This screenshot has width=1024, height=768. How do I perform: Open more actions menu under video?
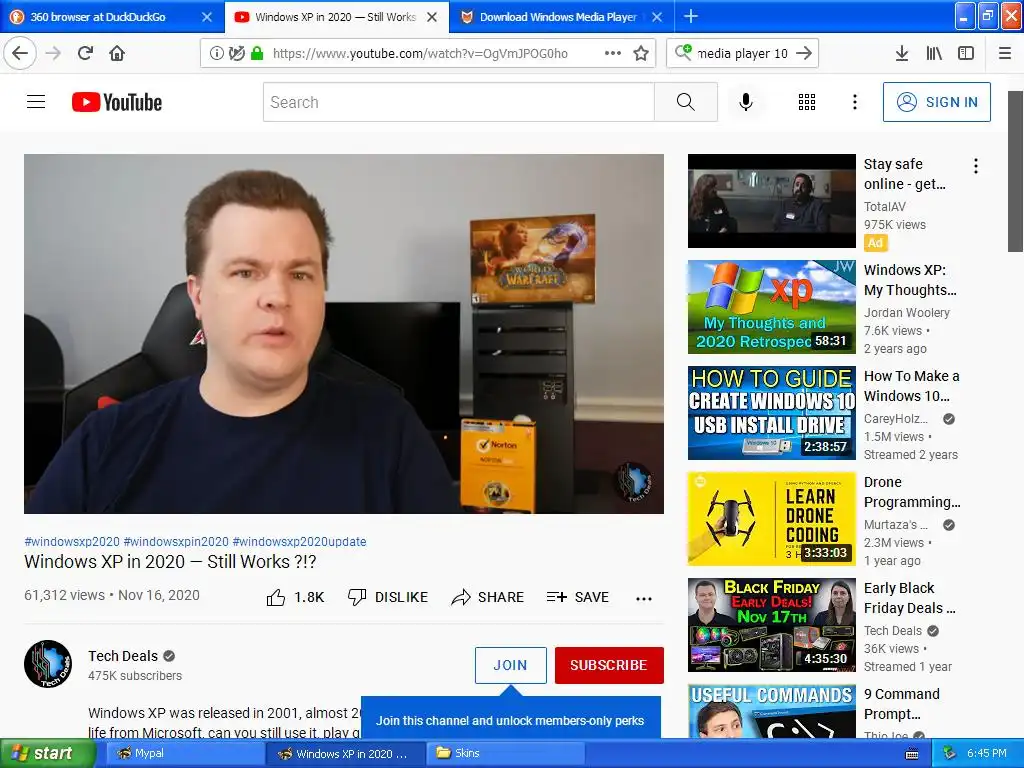[644, 598]
